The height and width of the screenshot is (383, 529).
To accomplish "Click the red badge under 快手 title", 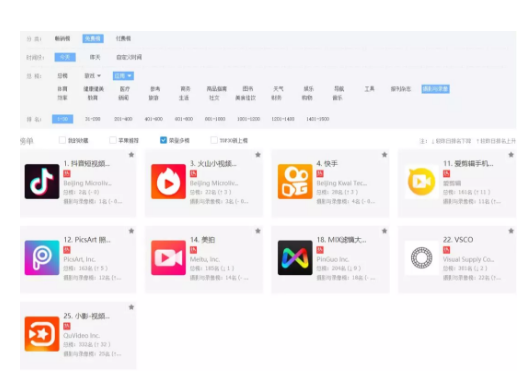I will (320, 173).
